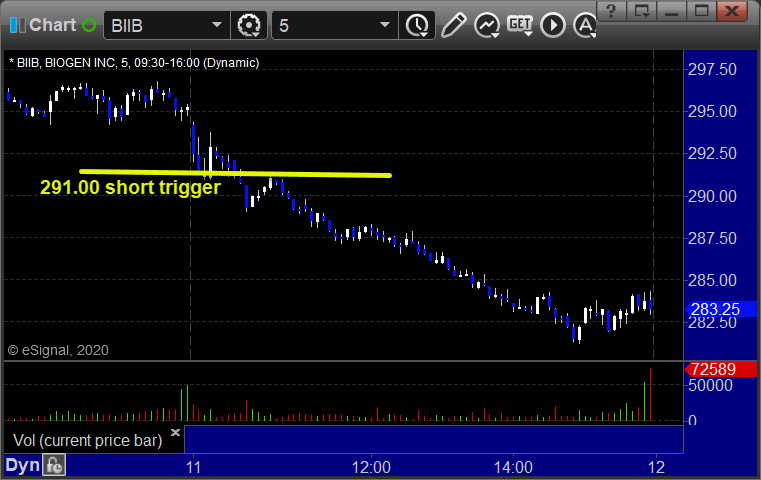Open the time template clock icon
The image size is (761, 480).
417,25
